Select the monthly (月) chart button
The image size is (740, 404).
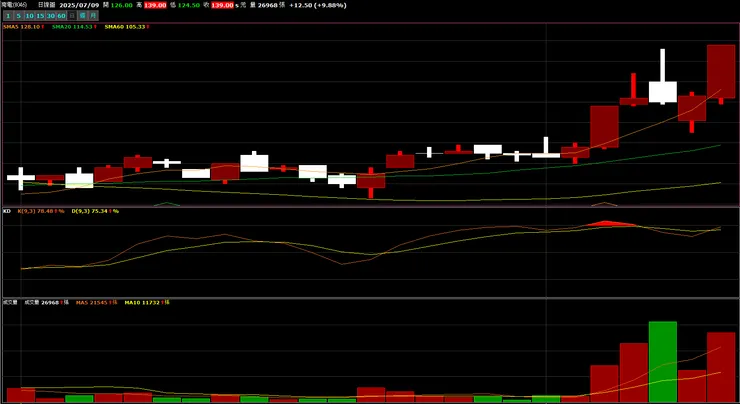93,16
